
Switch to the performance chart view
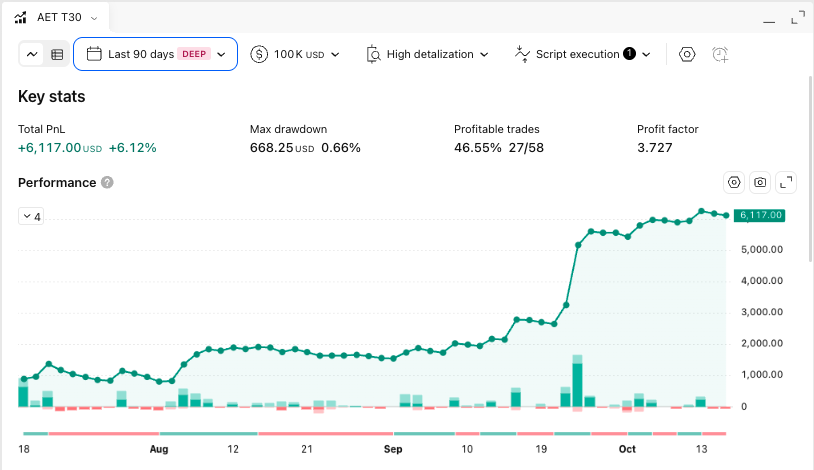click(x=32, y=54)
